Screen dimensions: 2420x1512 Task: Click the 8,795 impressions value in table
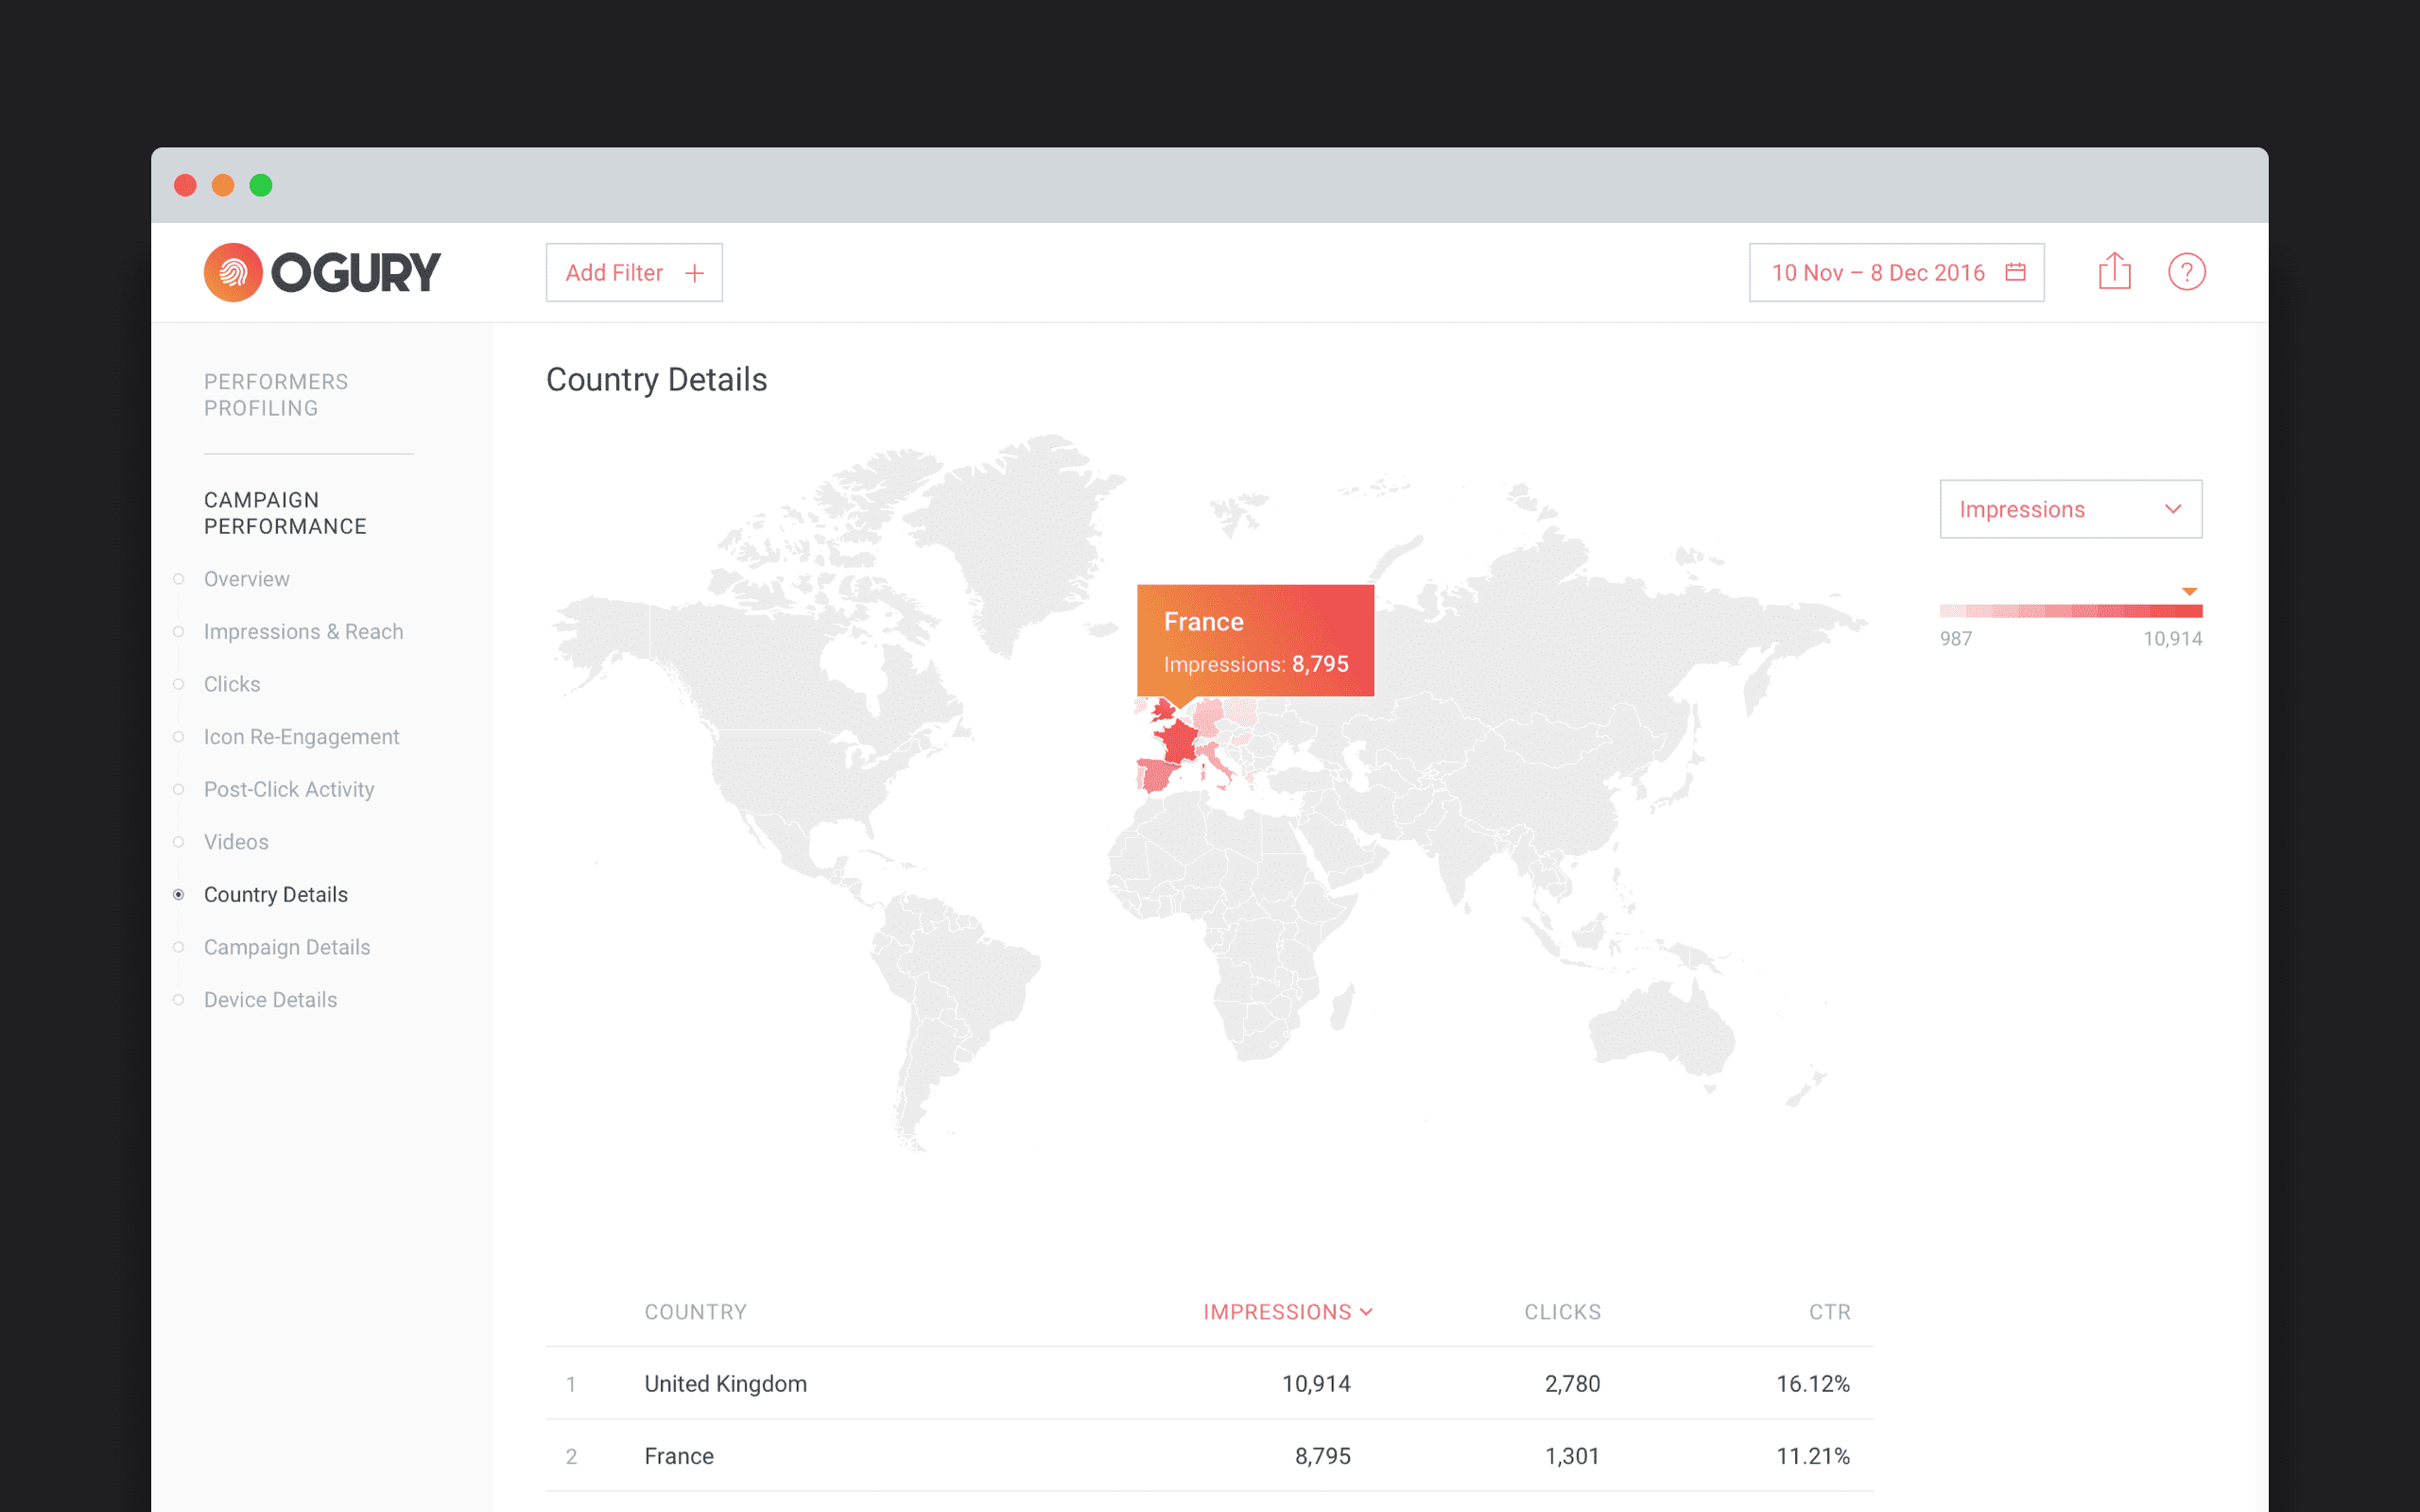[1323, 1457]
